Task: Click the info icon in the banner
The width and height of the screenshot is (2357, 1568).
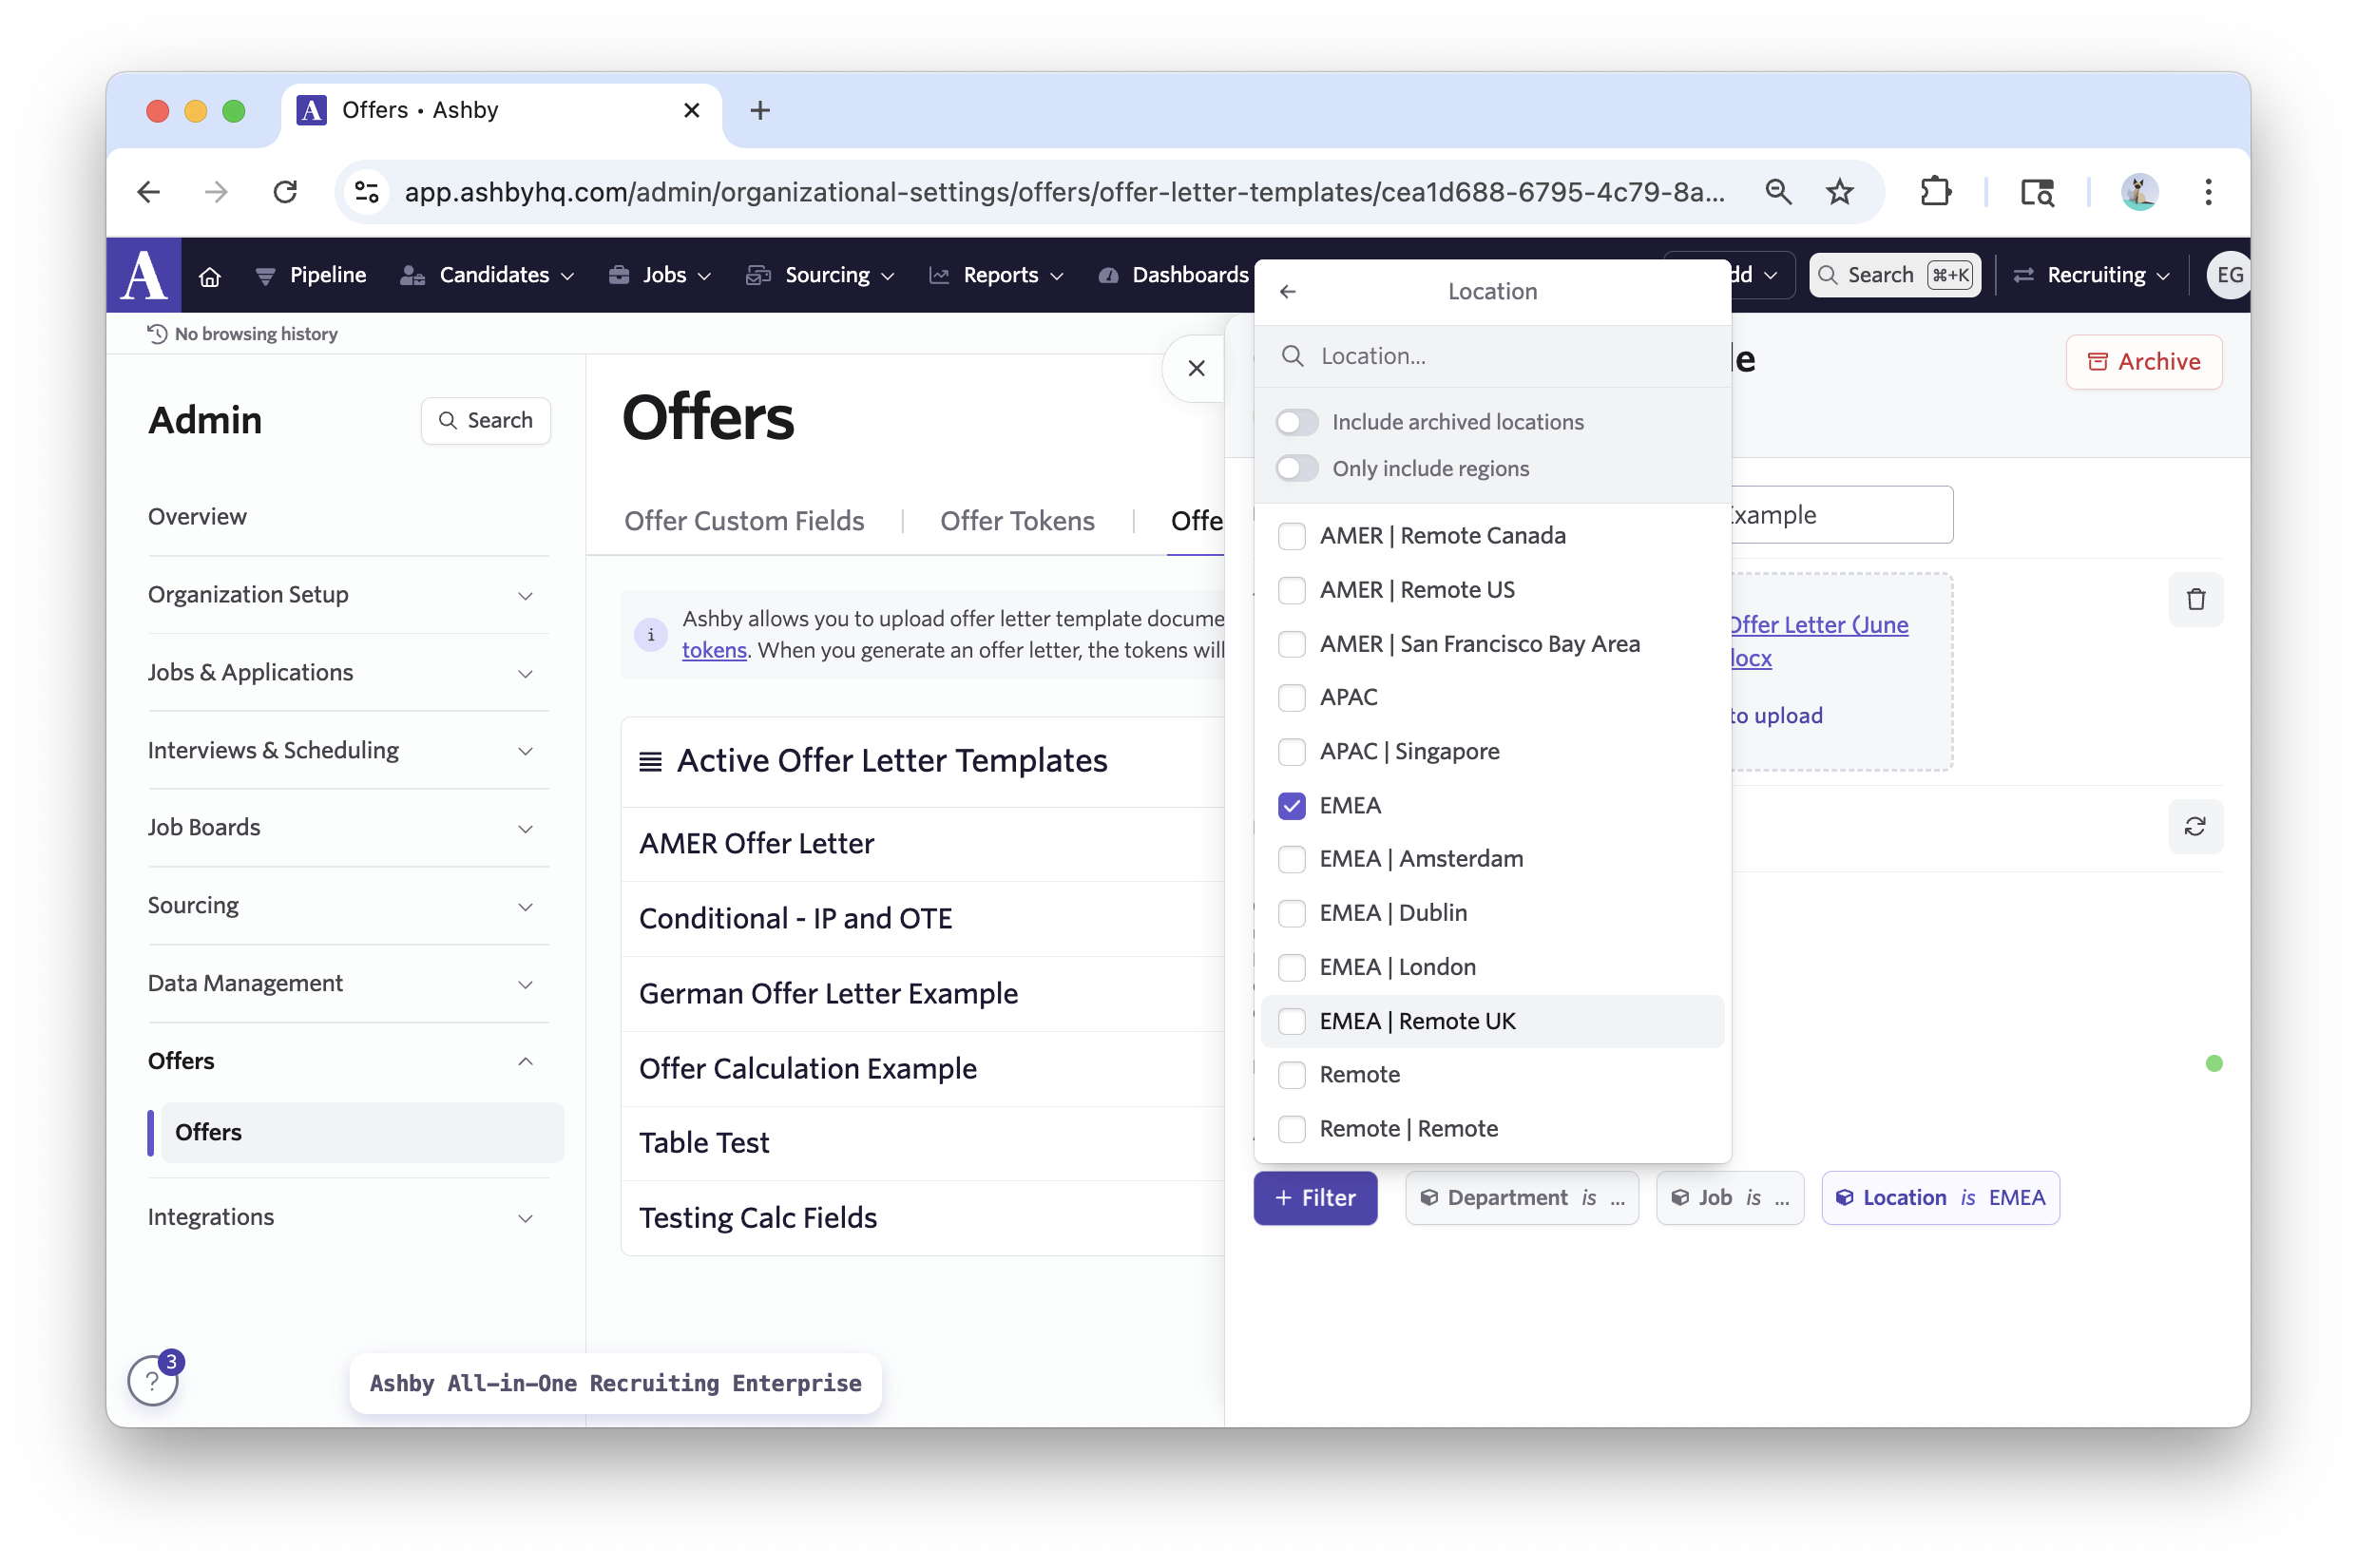Action: [x=651, y=634]
